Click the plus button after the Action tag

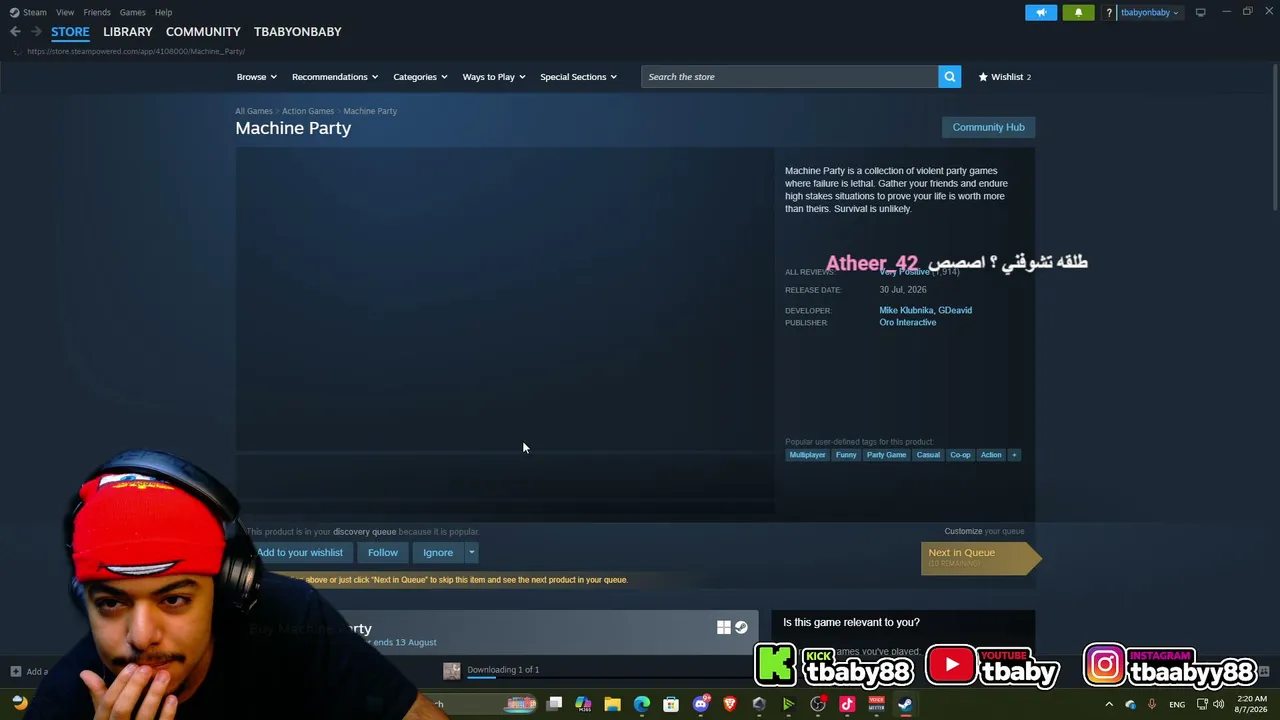click(1014, 455)
